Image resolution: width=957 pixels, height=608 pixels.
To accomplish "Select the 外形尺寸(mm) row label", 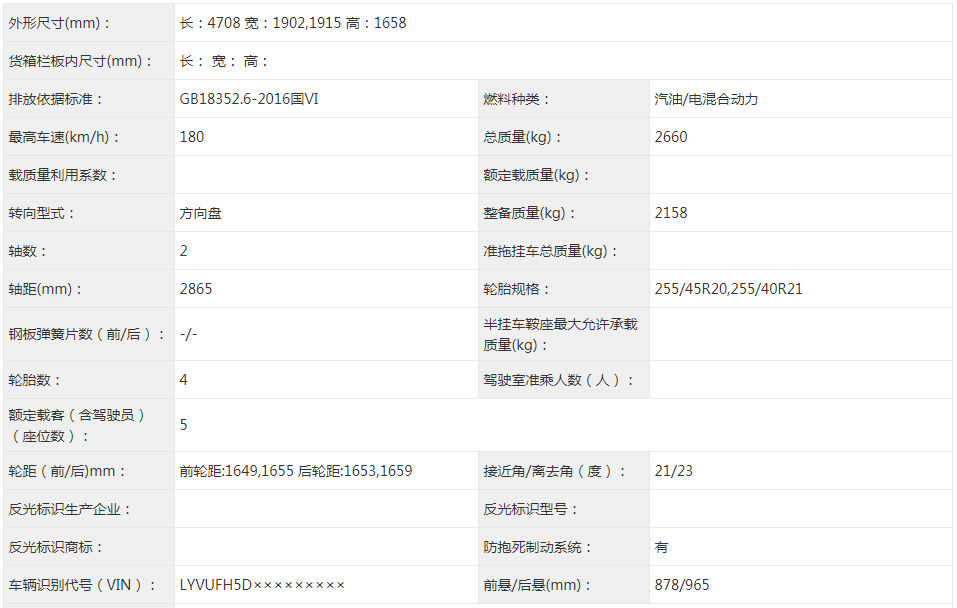I will click(58, 23).
